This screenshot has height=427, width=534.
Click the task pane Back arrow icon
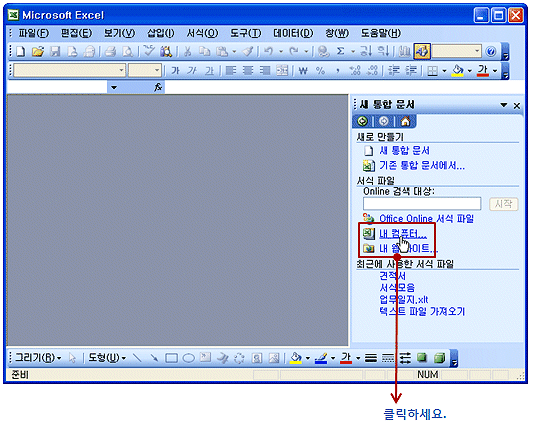pyautogui.click(x=362, y=121)
